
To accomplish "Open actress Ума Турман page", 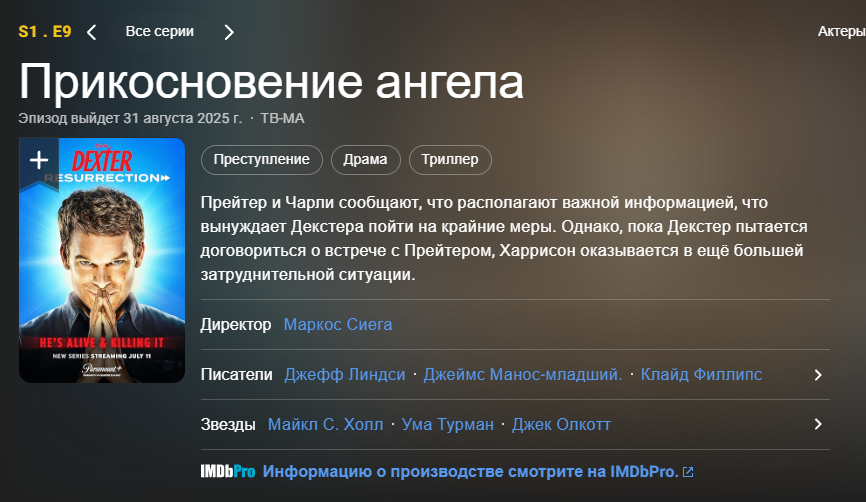I will [448, 425].
